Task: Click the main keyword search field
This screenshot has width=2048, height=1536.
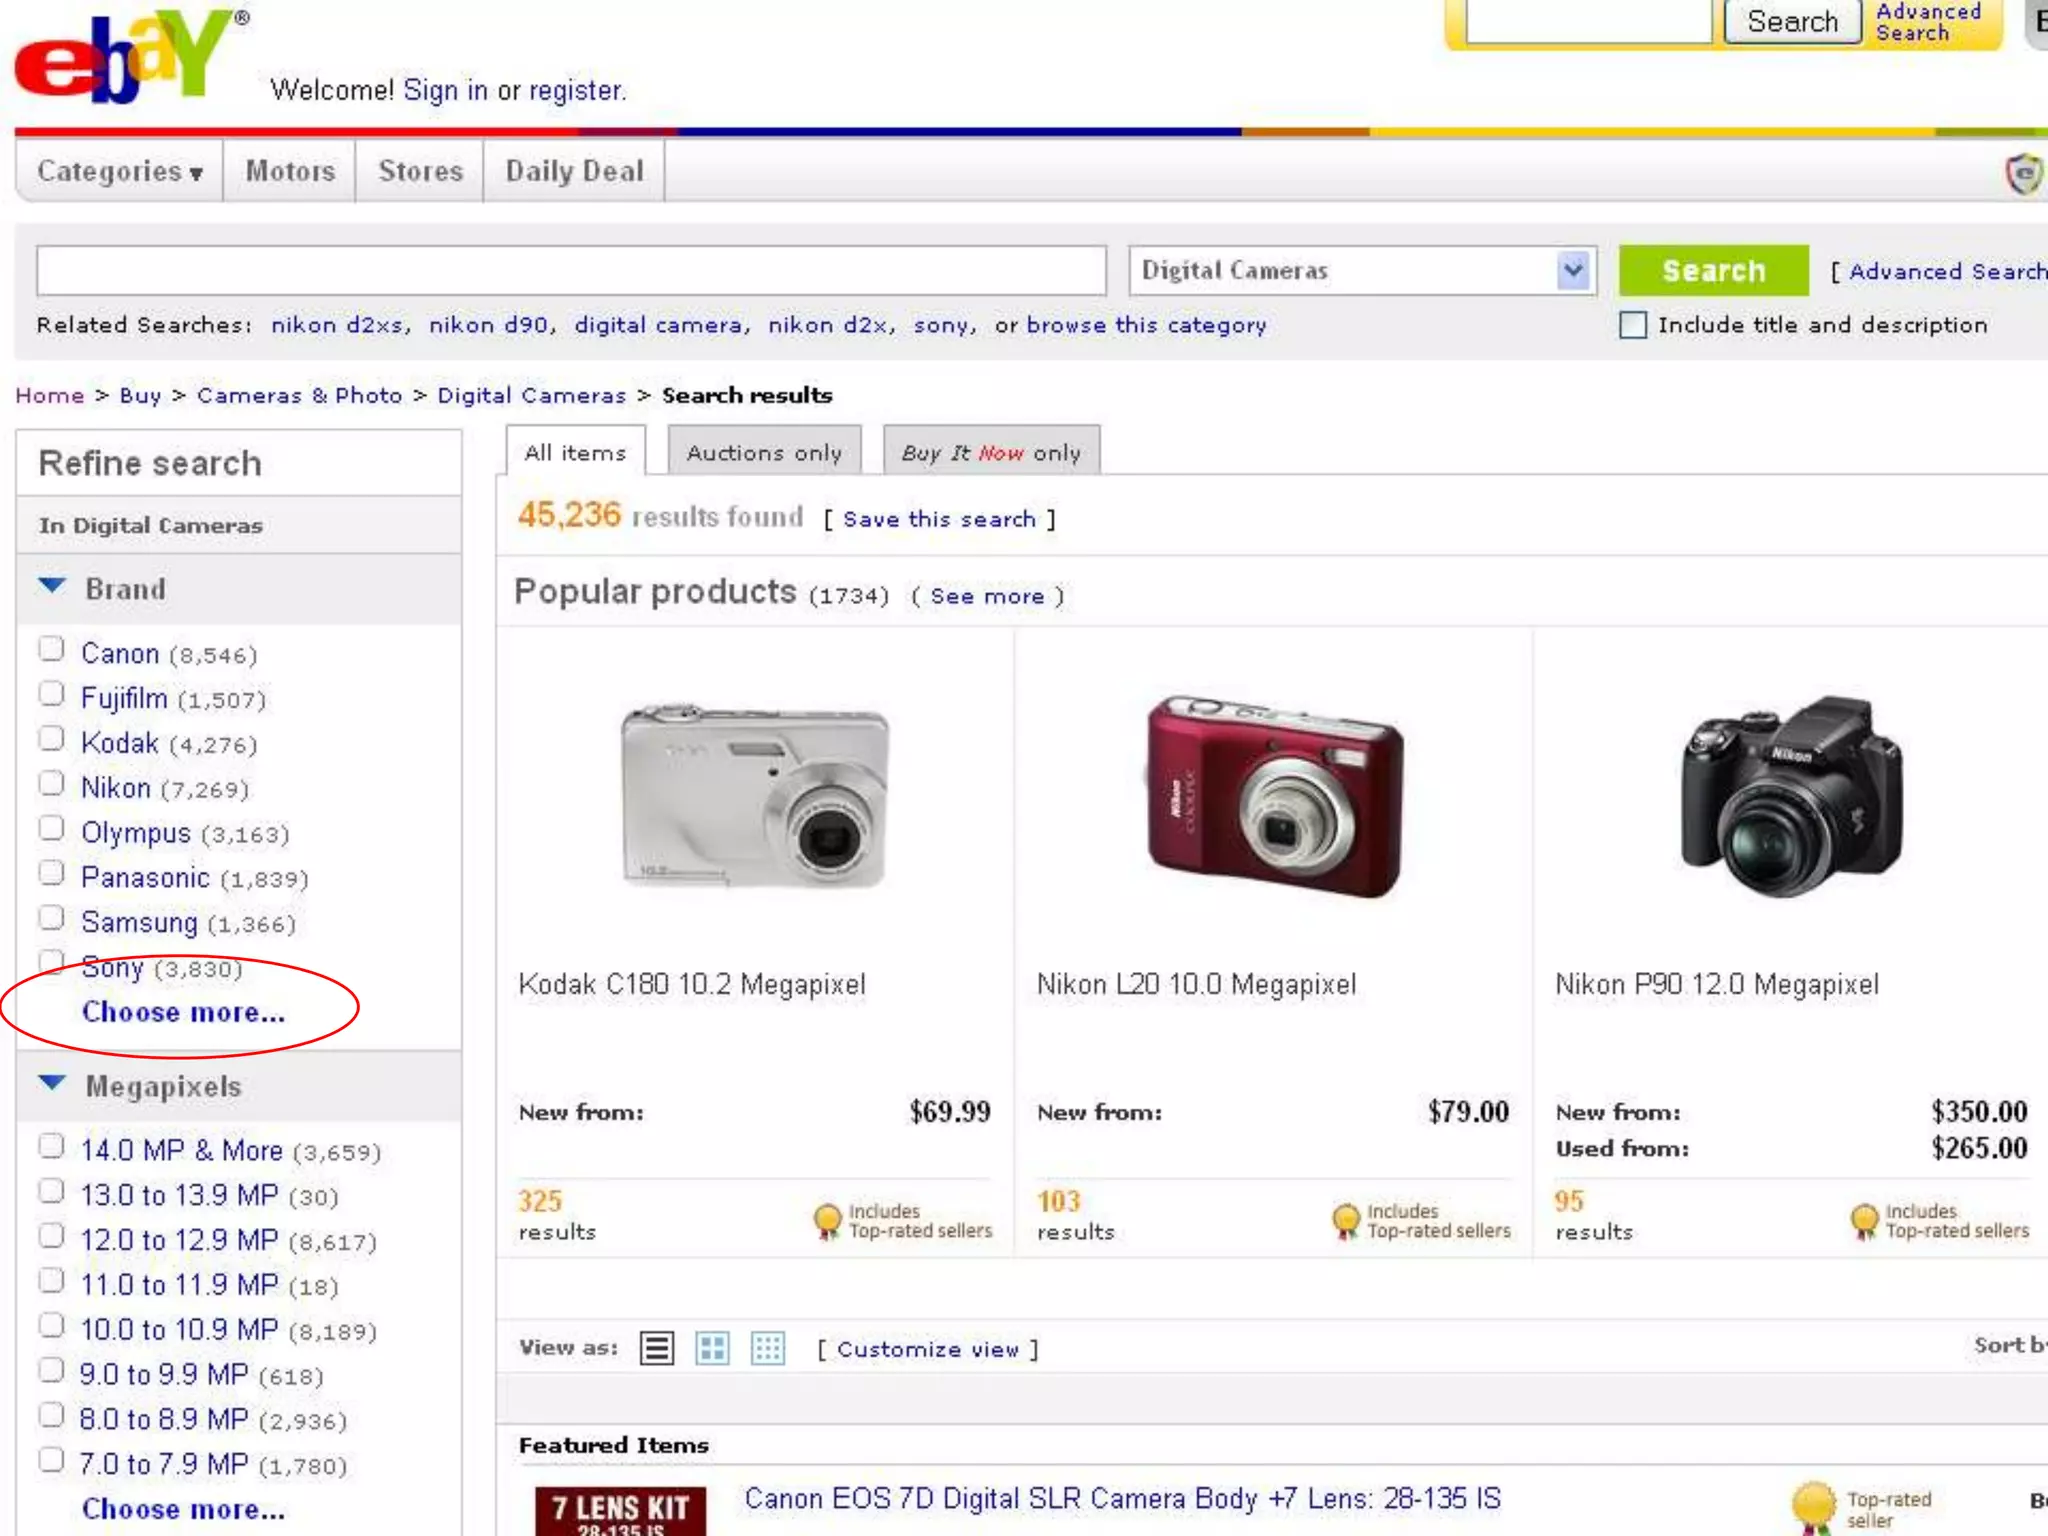Action: pos(571,271)
